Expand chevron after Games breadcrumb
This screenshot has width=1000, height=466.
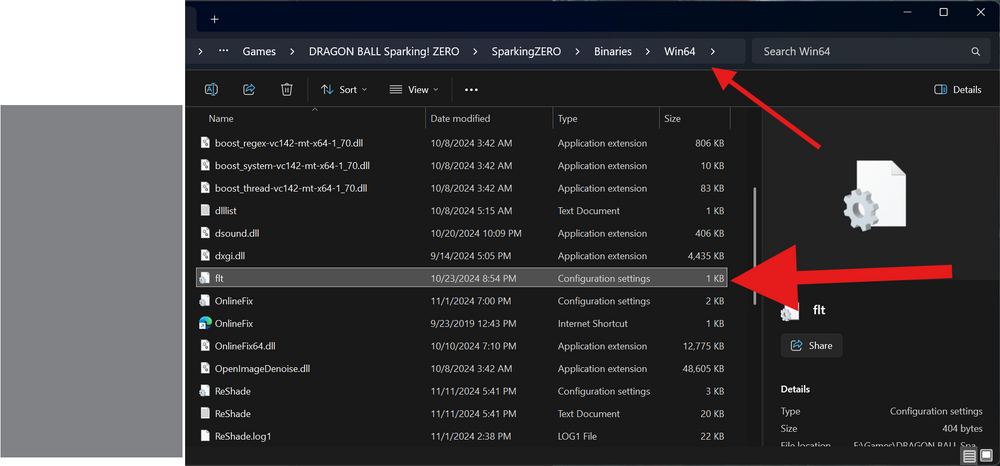tap(292, 52)
